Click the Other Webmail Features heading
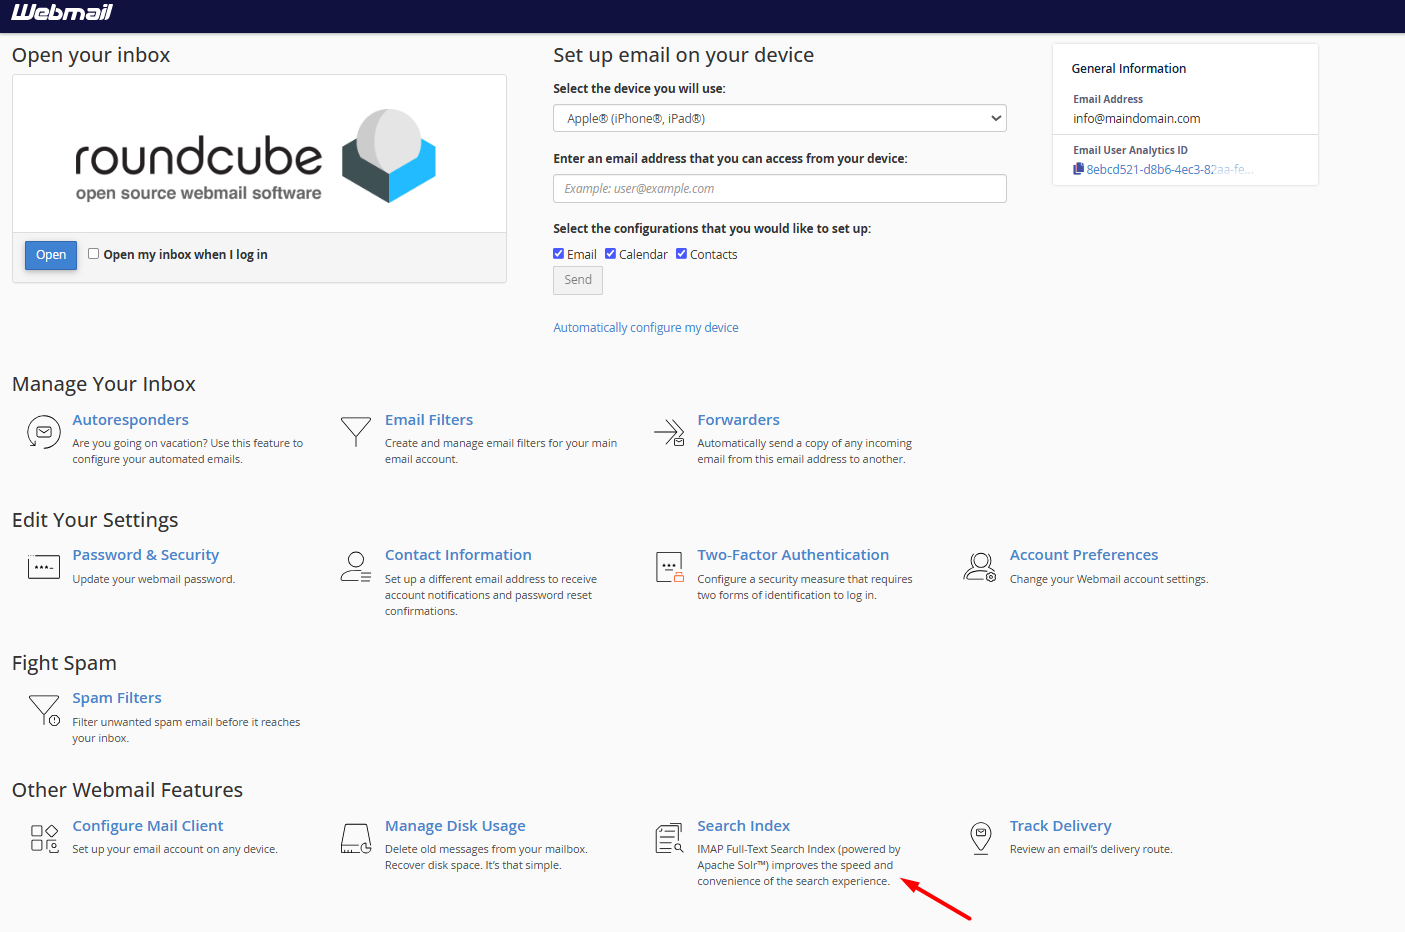Viewport: 1405px width, 932px height. point(127,790)
